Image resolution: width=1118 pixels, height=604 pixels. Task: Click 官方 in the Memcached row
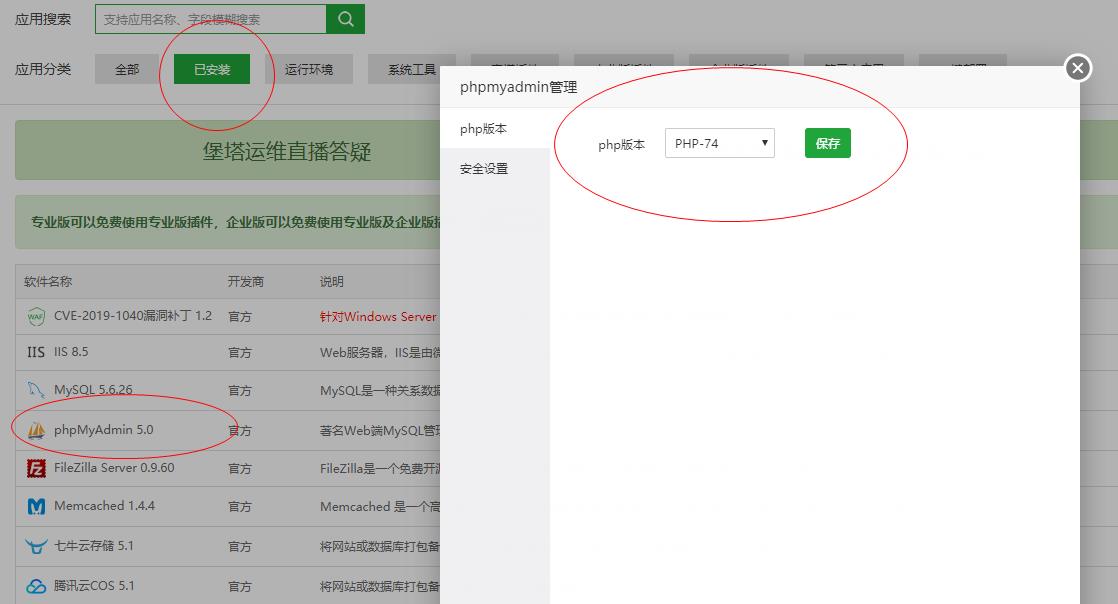[240, 506]
